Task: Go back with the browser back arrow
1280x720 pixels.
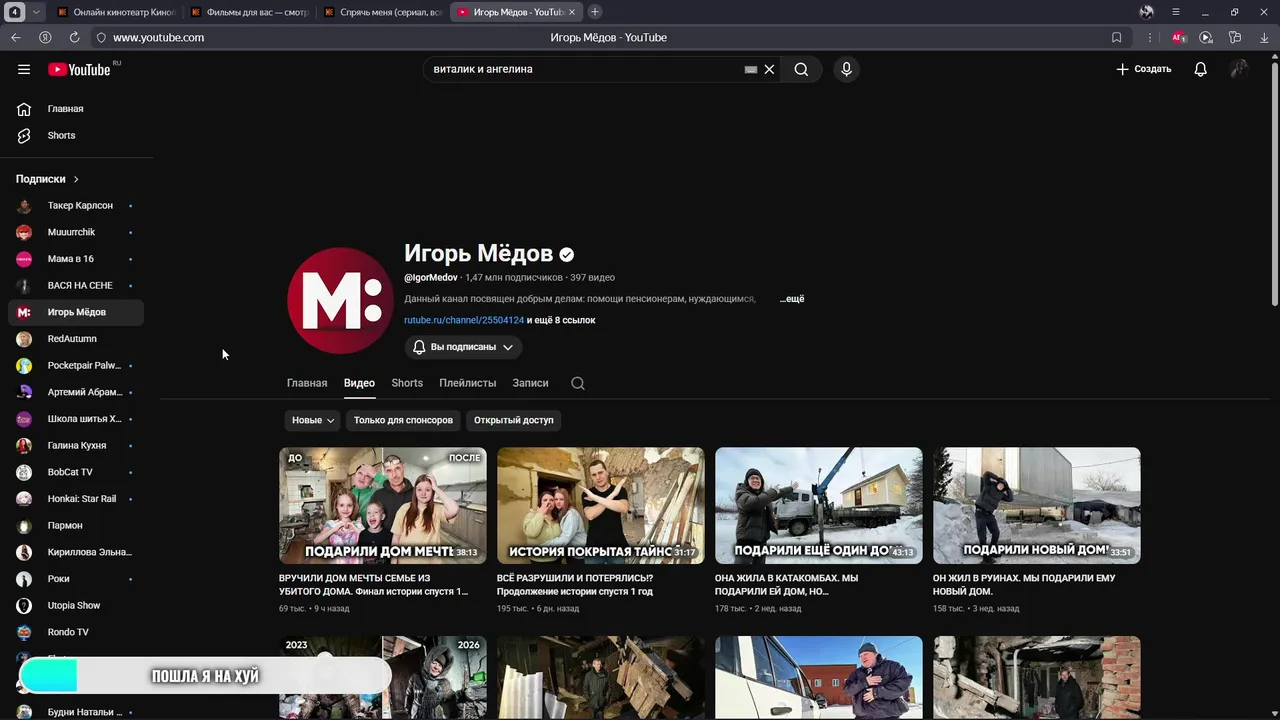Action: tap(15, 37)
